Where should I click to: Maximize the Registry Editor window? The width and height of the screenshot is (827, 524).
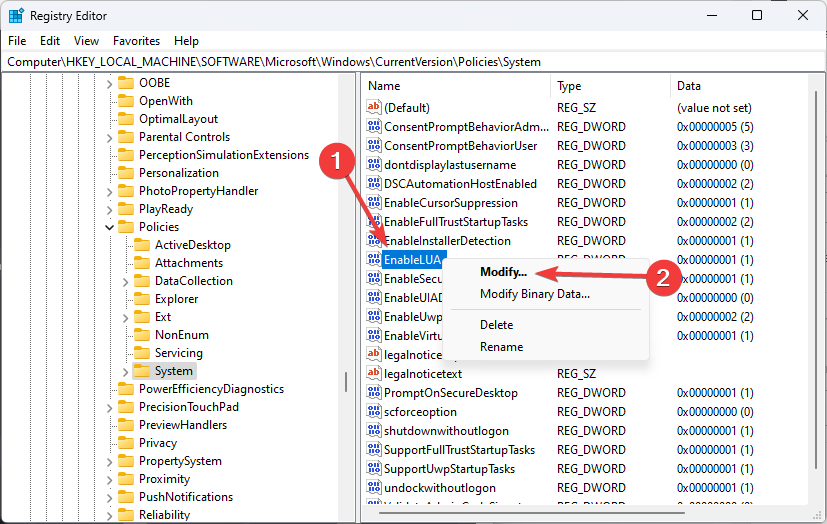pos(757,15)
